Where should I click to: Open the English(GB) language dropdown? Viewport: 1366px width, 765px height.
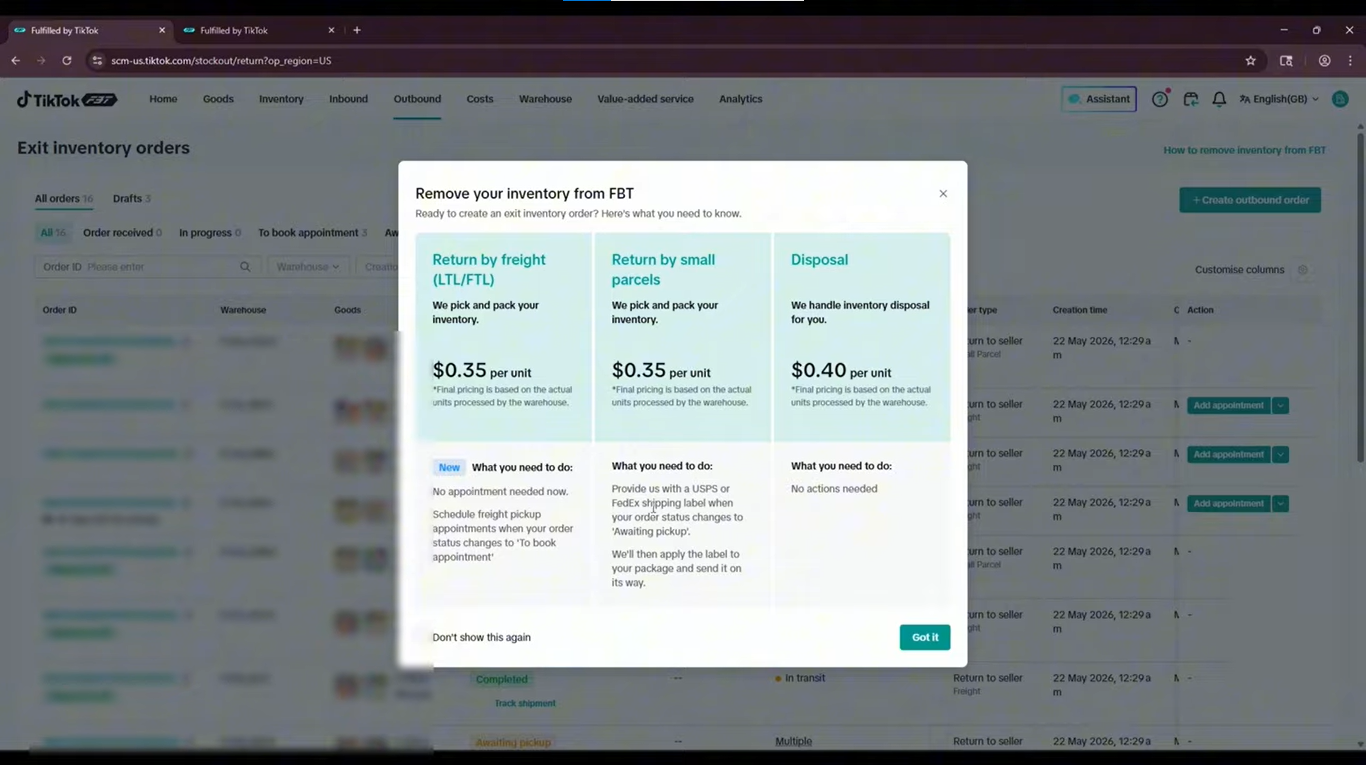click(x=1279, y=99)
